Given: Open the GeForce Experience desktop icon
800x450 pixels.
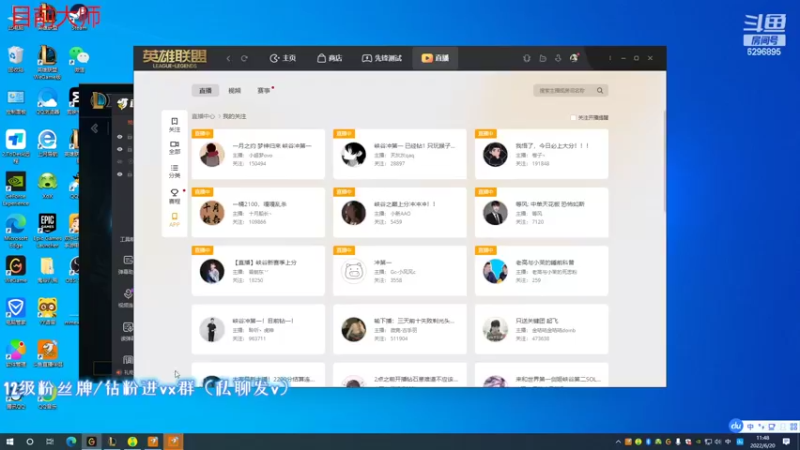Looking at the screenshot, I should point(15,189).
